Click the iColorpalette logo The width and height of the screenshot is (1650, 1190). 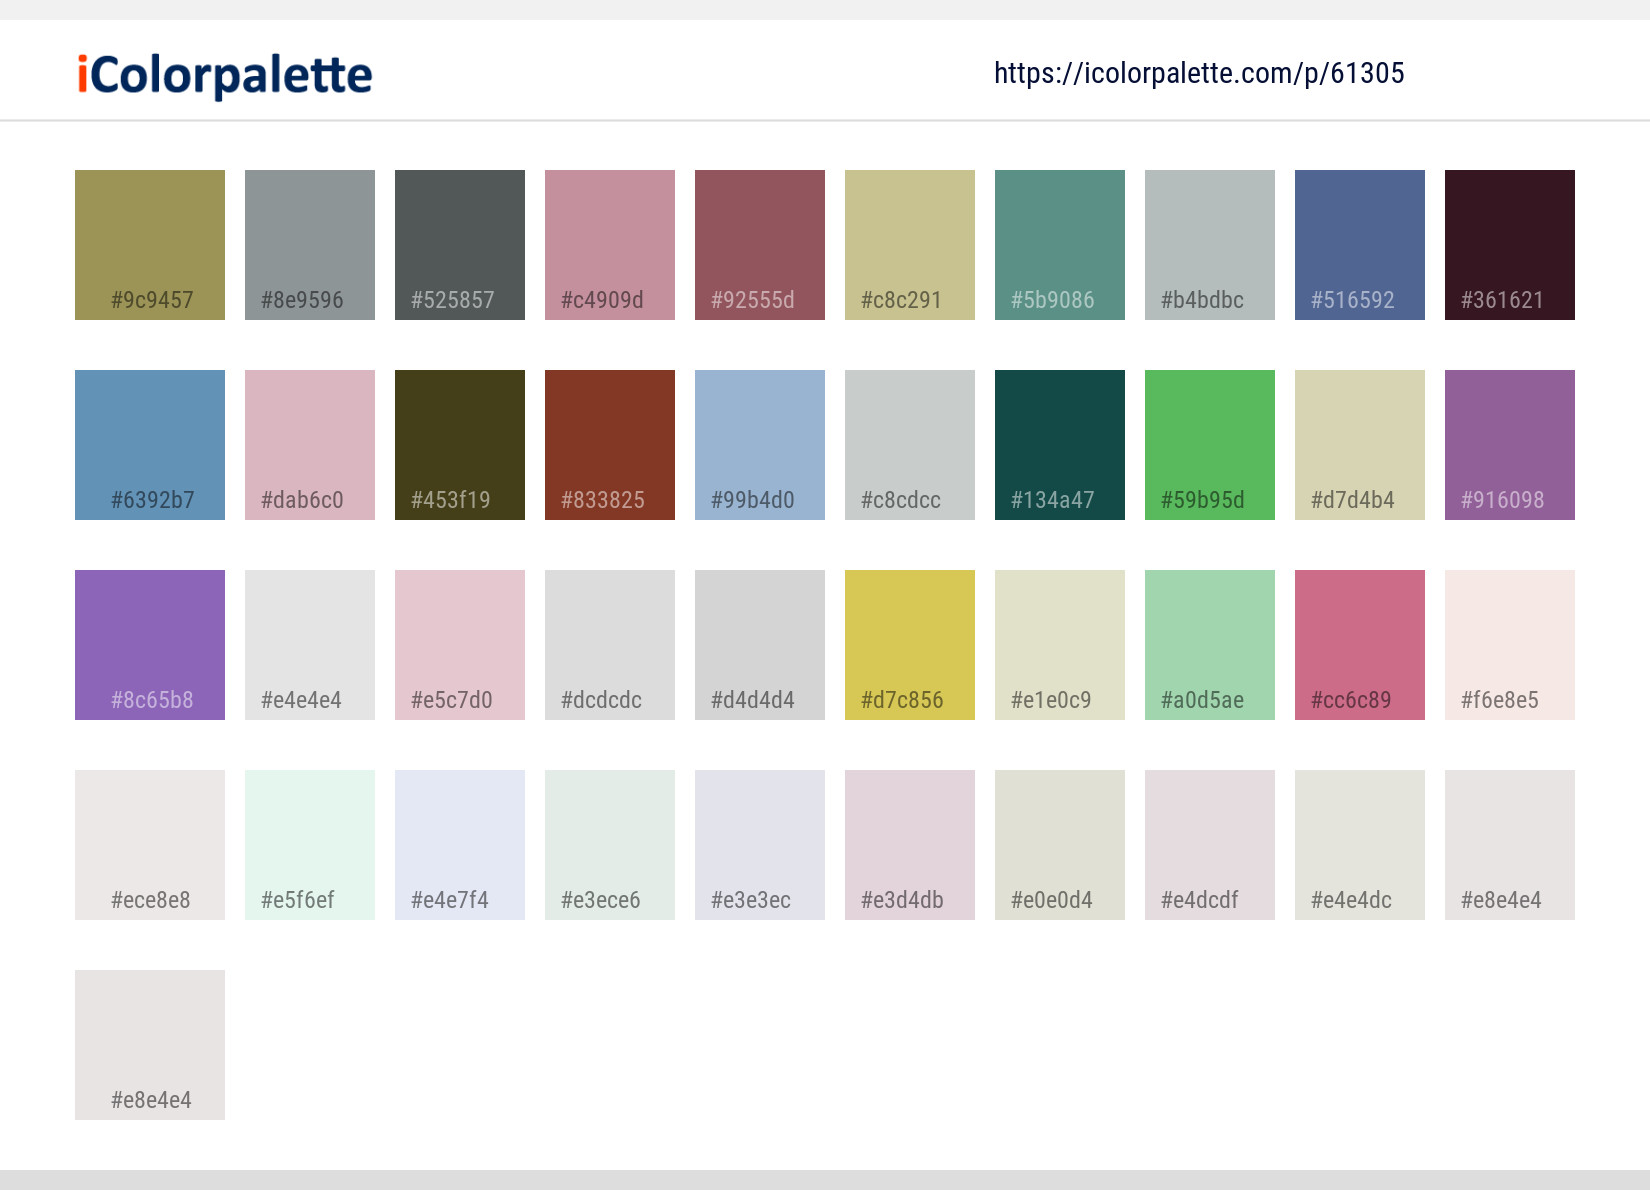pyautogui.click(x=222, y=73)
